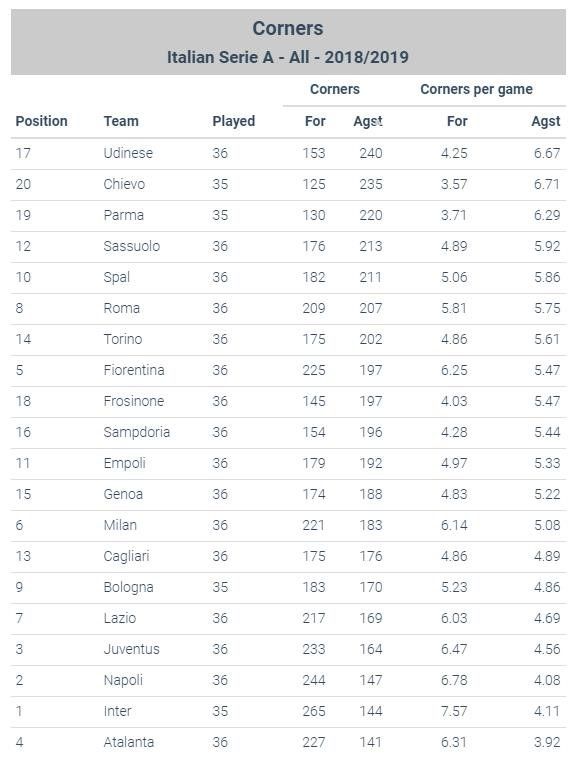Sort by Corners Agst column header

click(368, 121)
